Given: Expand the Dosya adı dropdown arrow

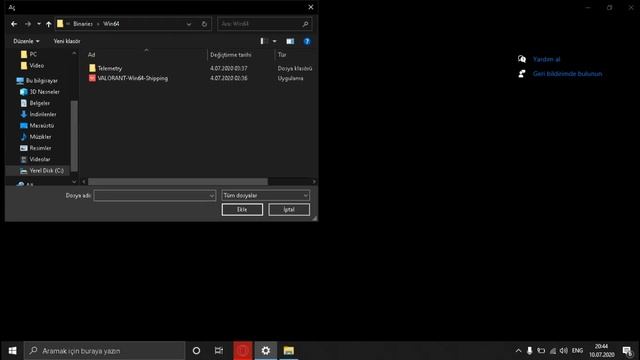Looking at the screenshot, I should (x=211, y=196).
